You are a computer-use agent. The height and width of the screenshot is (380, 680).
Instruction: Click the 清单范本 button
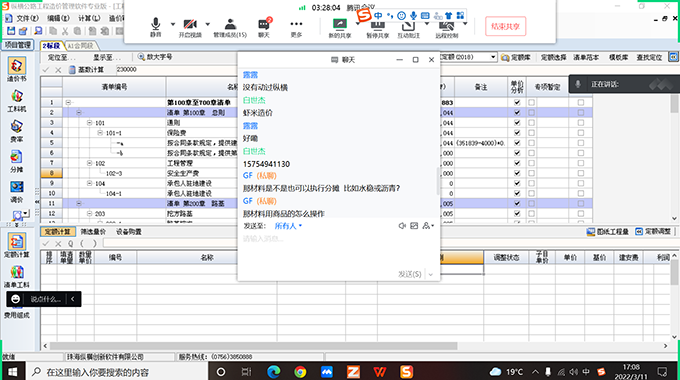click(586, 57)
